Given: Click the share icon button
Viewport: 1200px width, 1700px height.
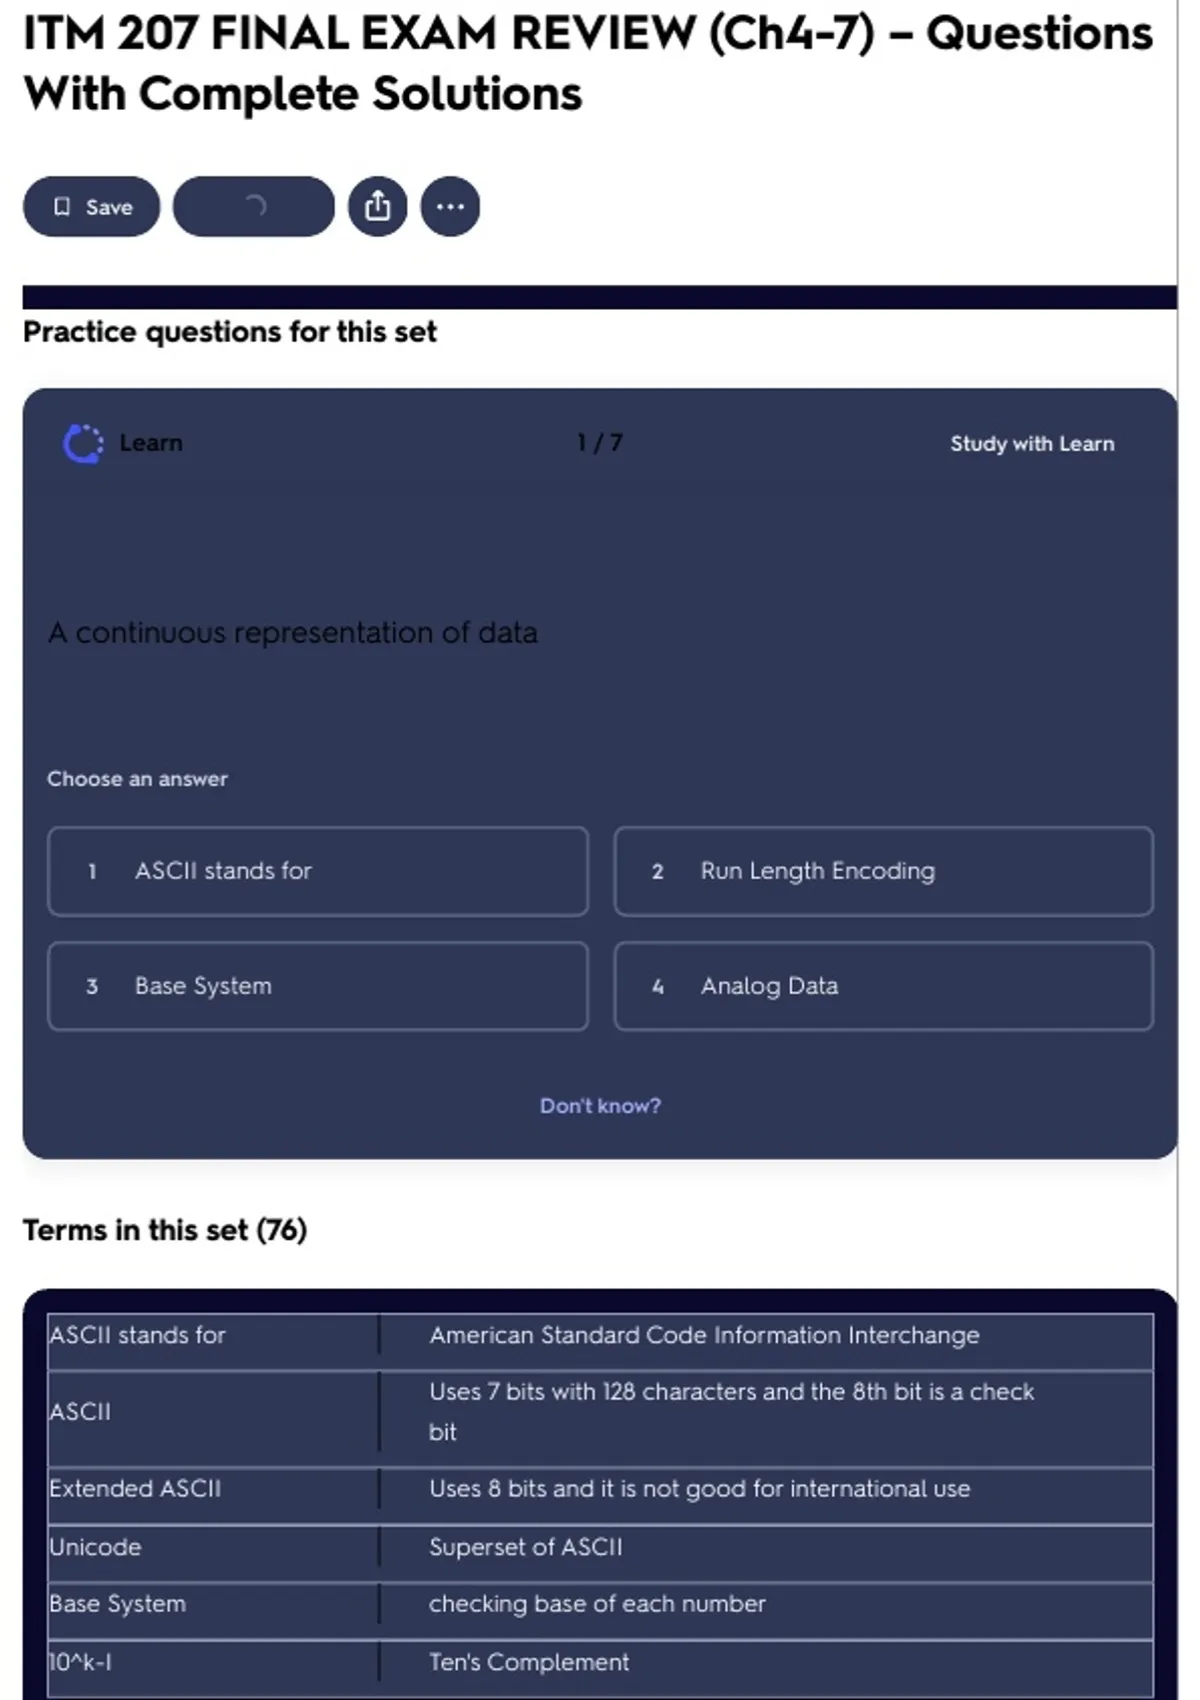Looking at the screenshot, I should 377,207.
